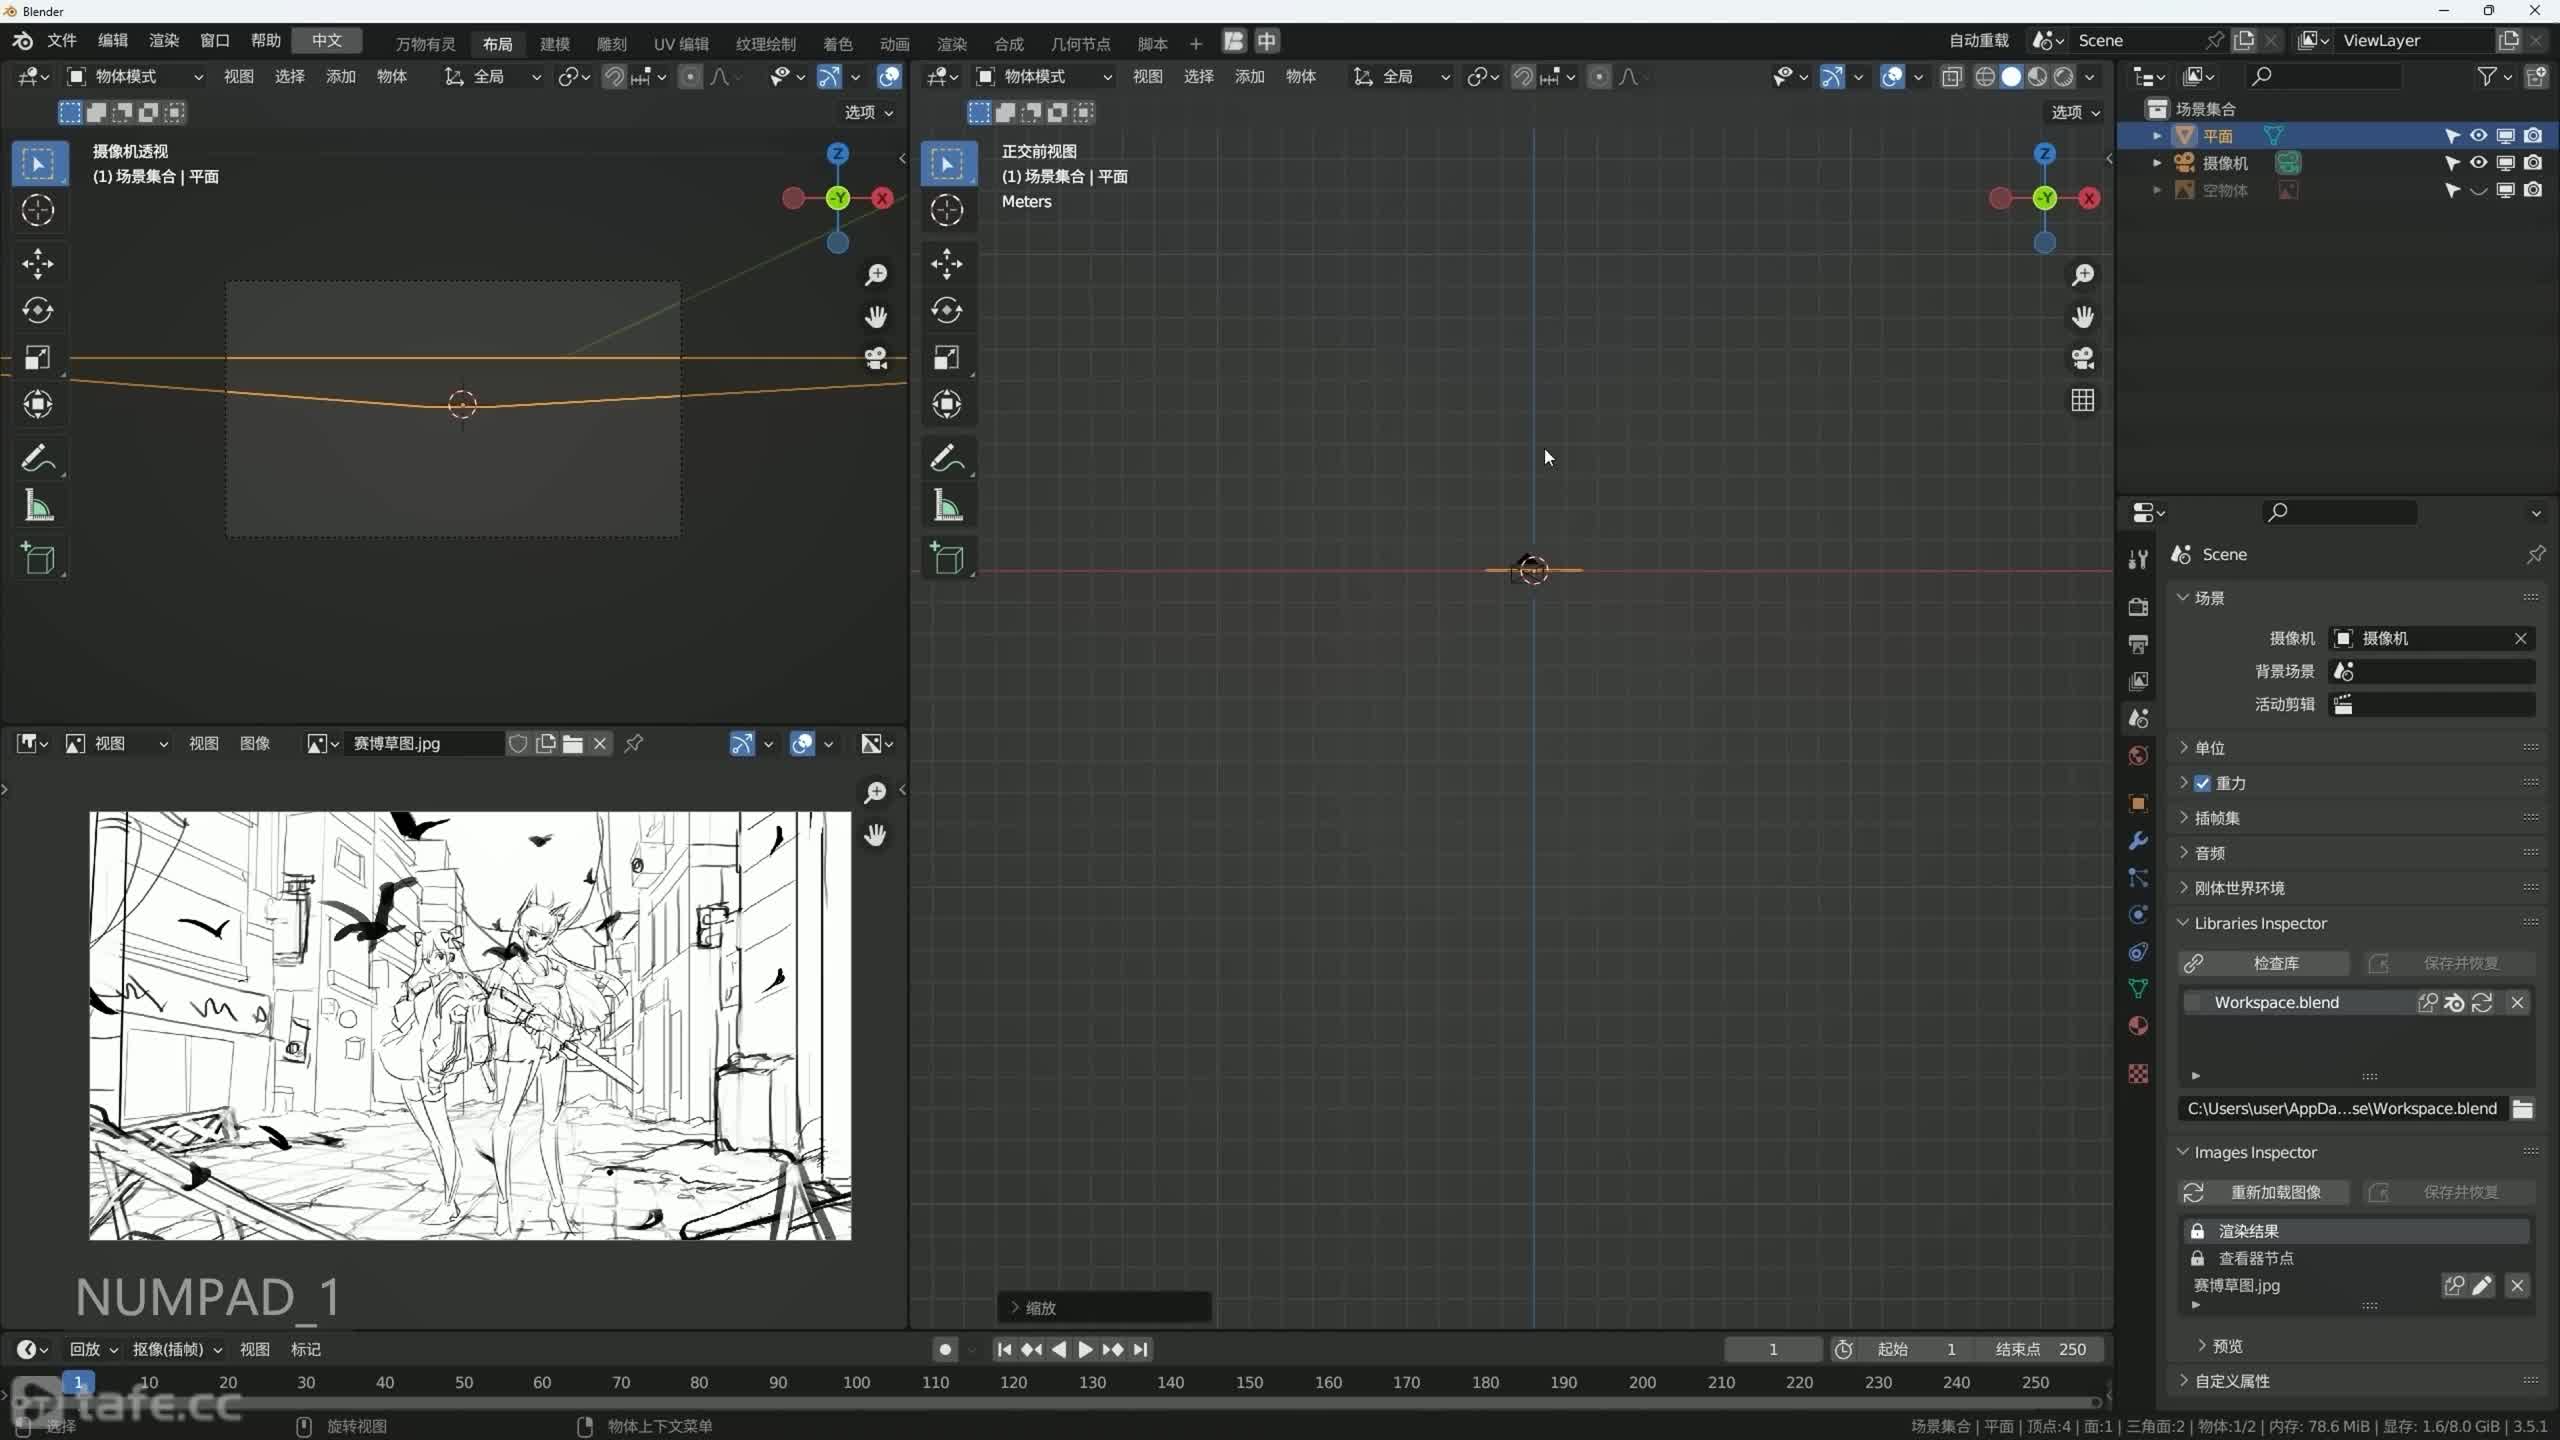Viewport: 2560px width, 1440px height.
Task: Switch right viewport to wireframe shading
Action: click(1985, 77)
